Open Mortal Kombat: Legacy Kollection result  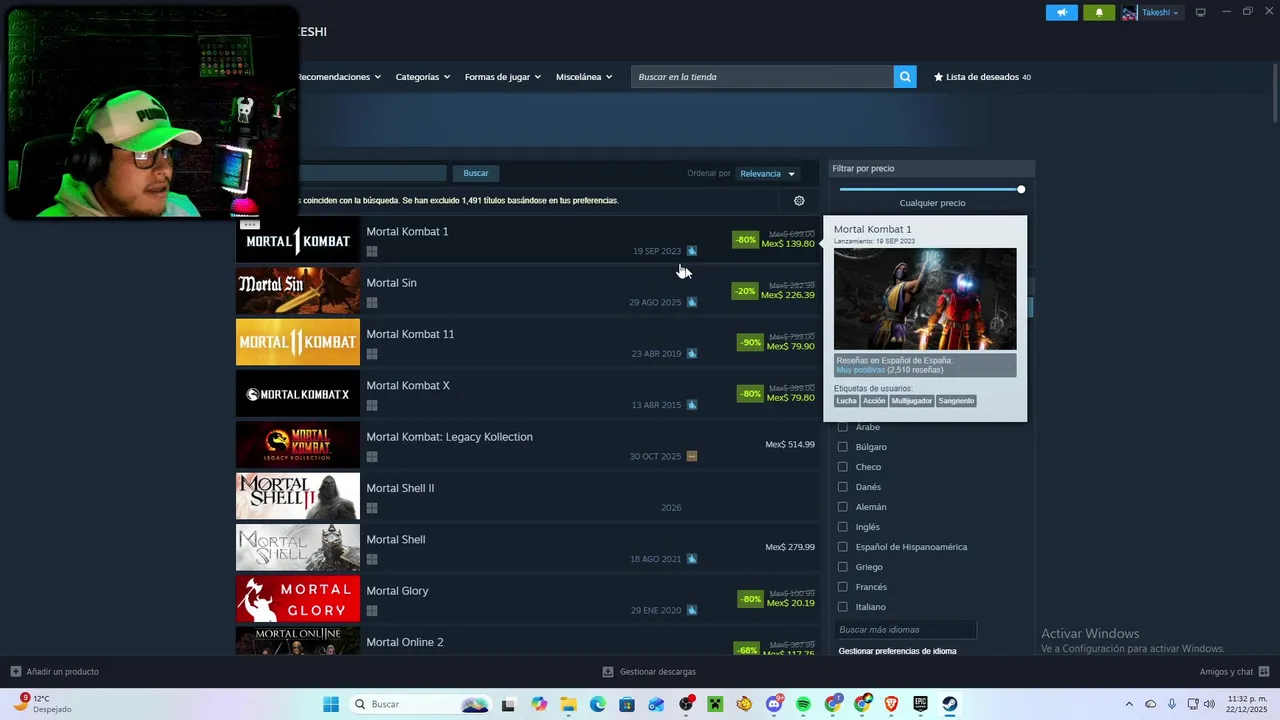527,445
